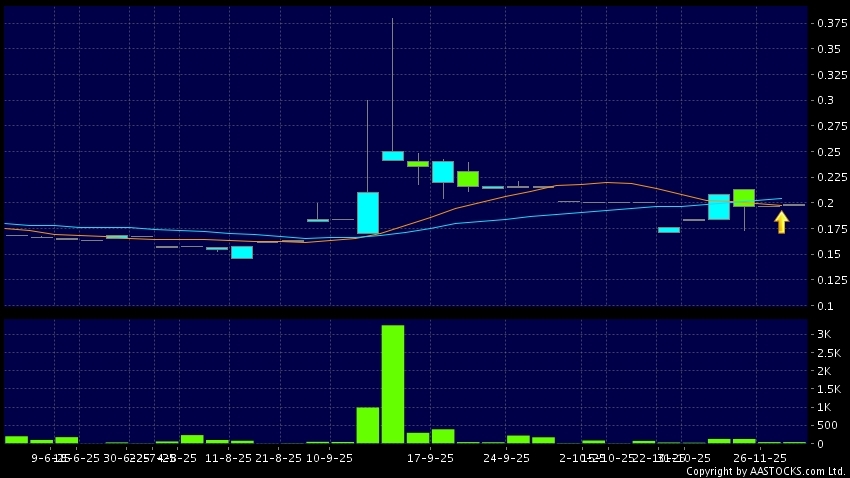Click the orange moving average line's peak
This screenshot has height=478, width=850.
click(x=606, y=182)
